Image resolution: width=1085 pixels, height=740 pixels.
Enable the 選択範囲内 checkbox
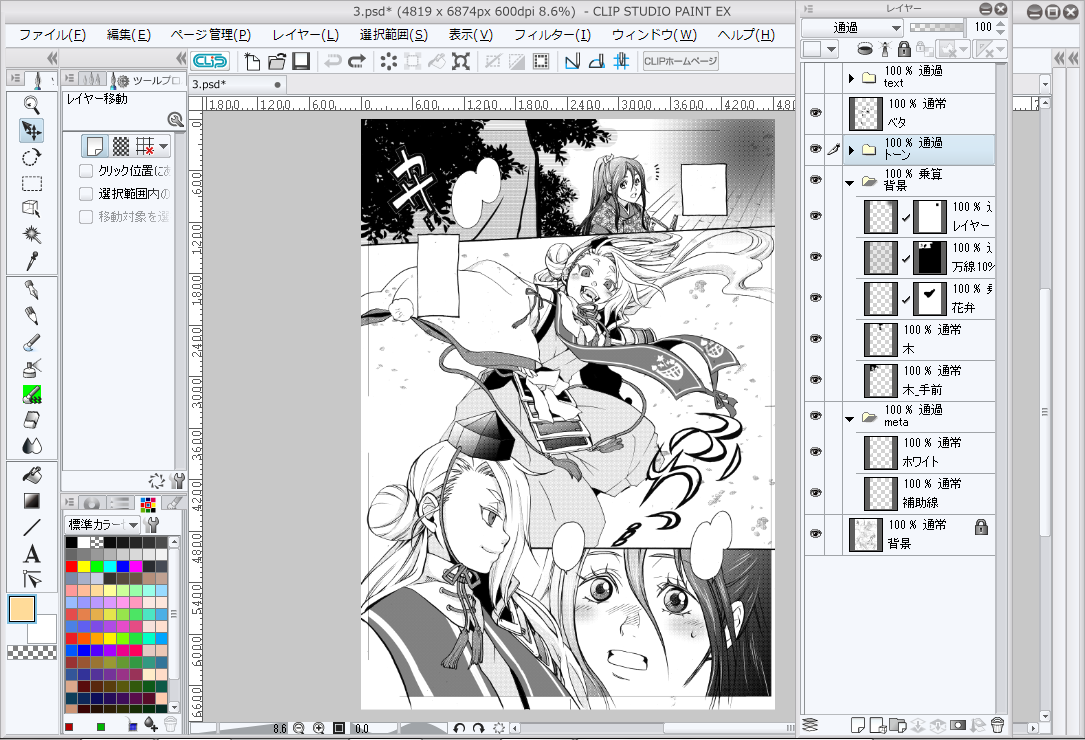pyautogui.click(x=86, y=194)
